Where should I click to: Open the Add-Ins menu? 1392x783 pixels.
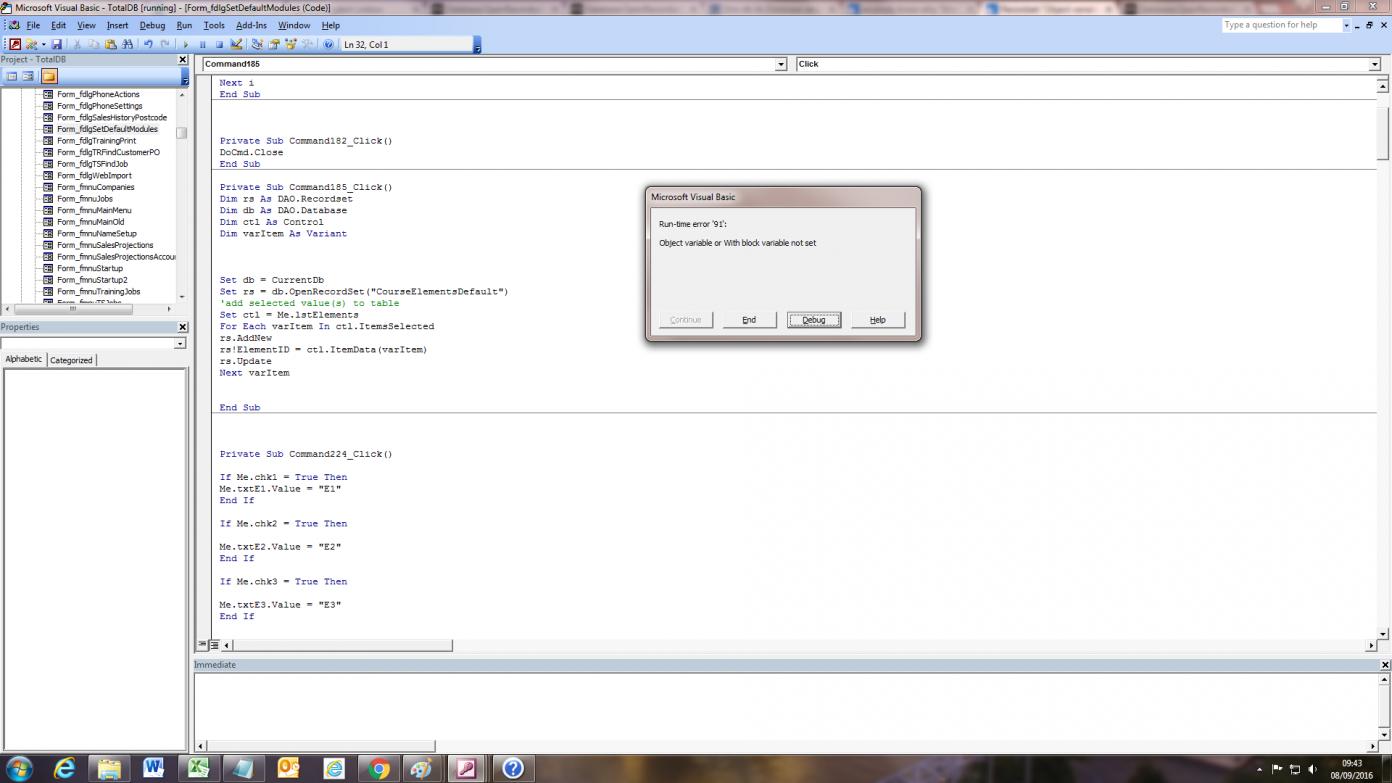coord(252,25)
